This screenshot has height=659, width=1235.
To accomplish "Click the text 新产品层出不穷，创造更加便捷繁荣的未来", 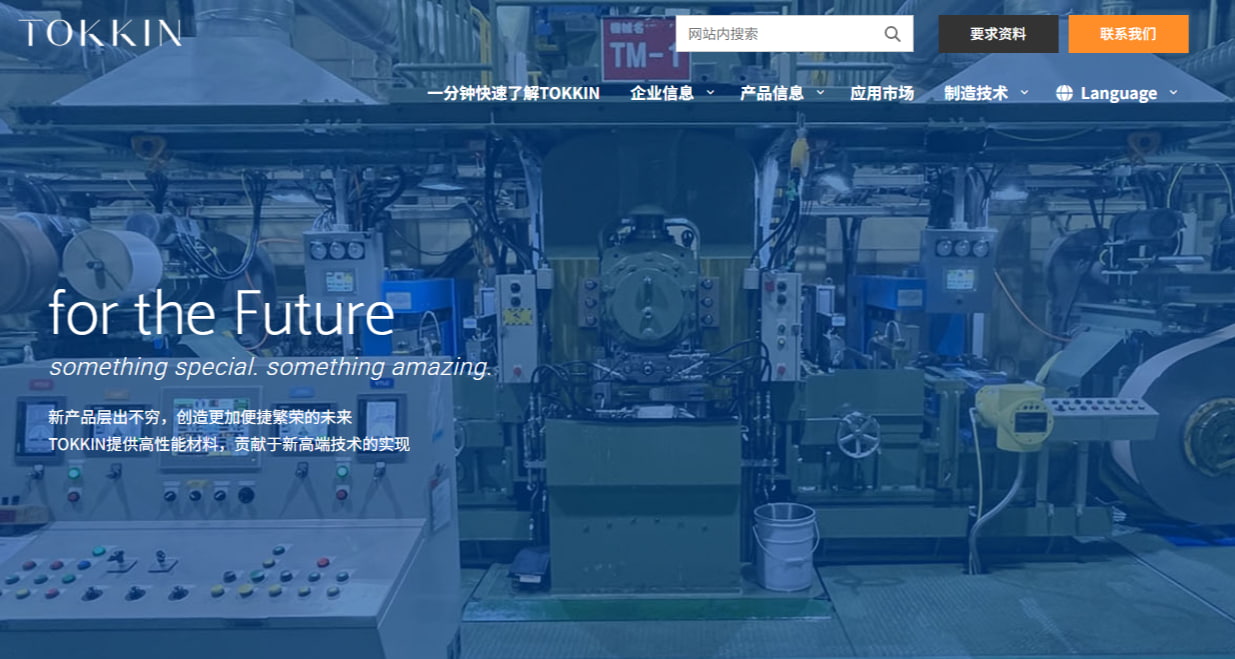I will (200, 416).
